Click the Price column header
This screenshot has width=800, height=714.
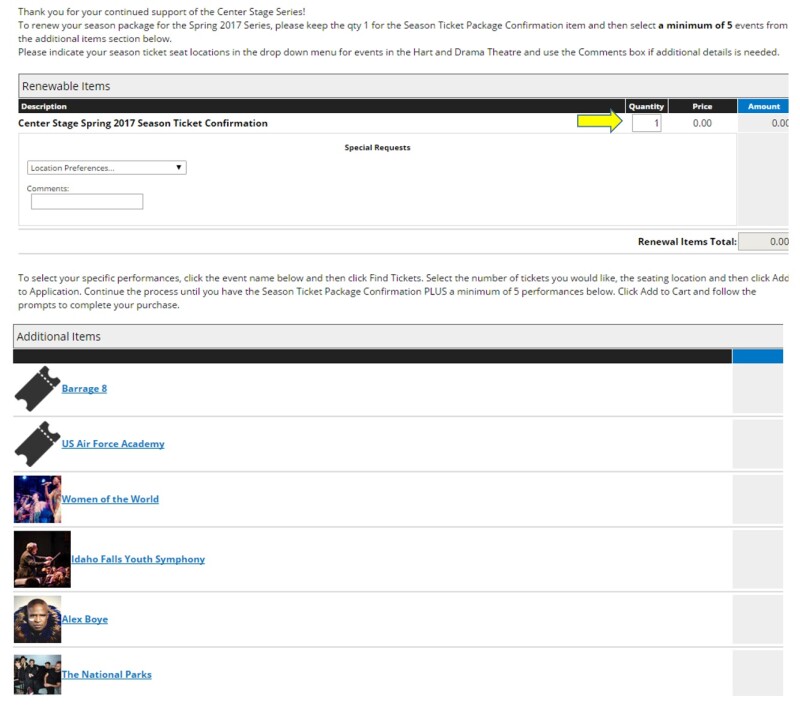(702, 106)
